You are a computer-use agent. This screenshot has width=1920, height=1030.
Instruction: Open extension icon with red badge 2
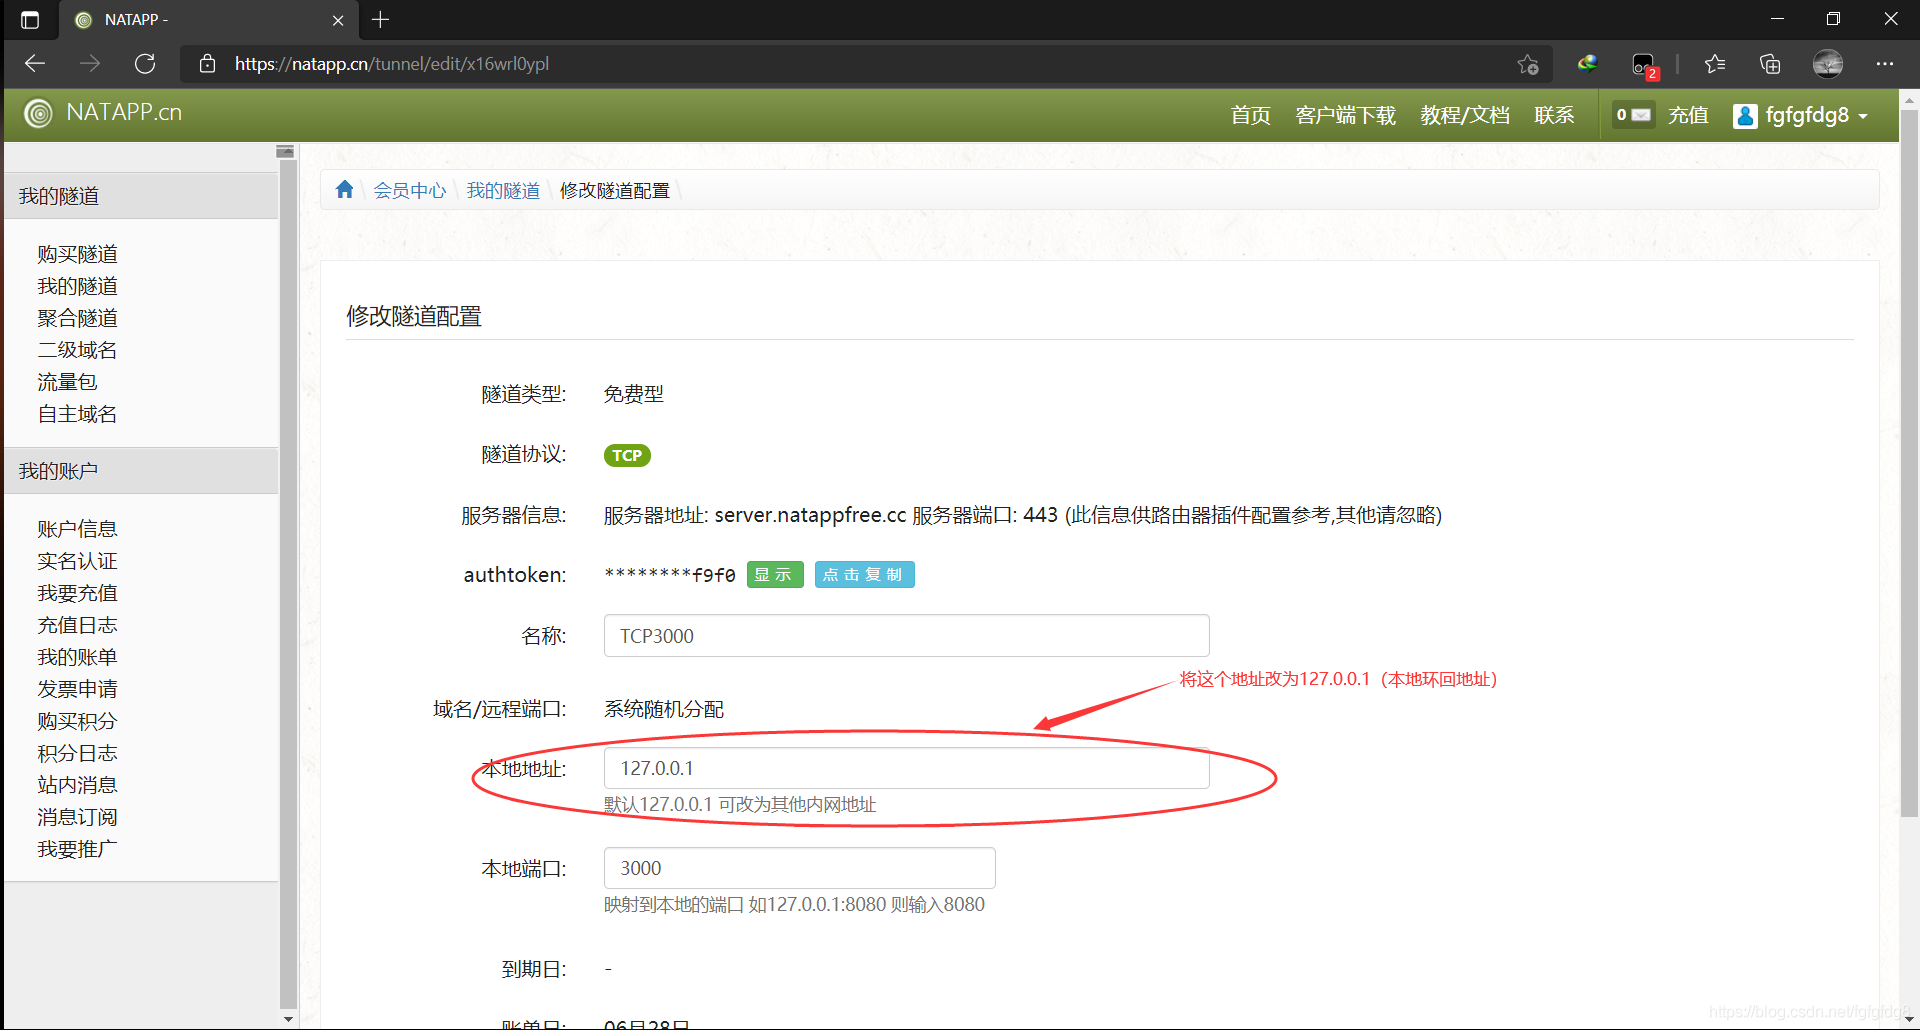coord(1644,65)
